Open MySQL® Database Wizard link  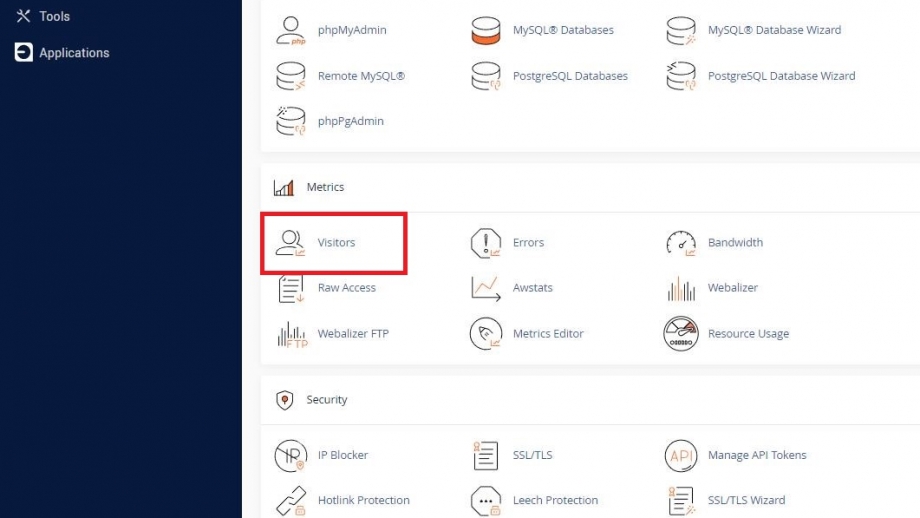coord(774,30)
